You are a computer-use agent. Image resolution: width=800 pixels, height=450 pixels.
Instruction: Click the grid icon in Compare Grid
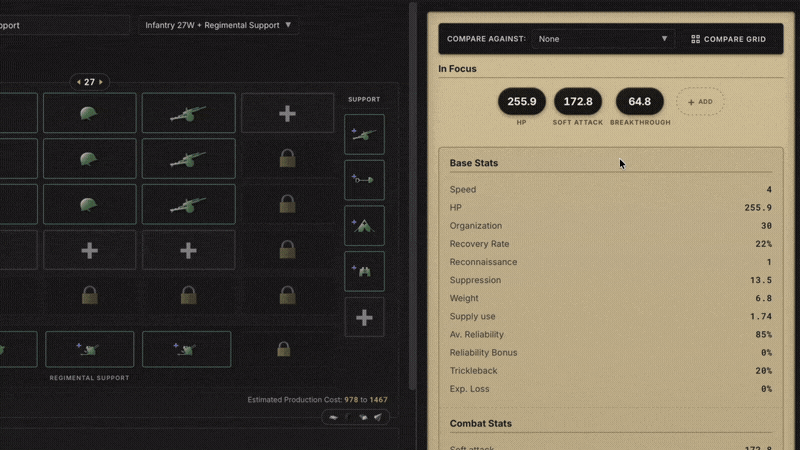(x=695, y=39)
